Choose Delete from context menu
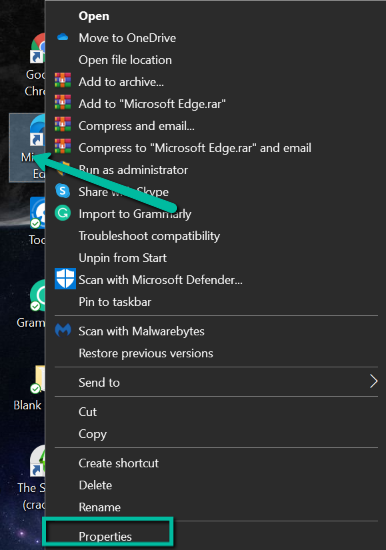The width and height of the screenshot is (386, 550). [x=95, y=485]
